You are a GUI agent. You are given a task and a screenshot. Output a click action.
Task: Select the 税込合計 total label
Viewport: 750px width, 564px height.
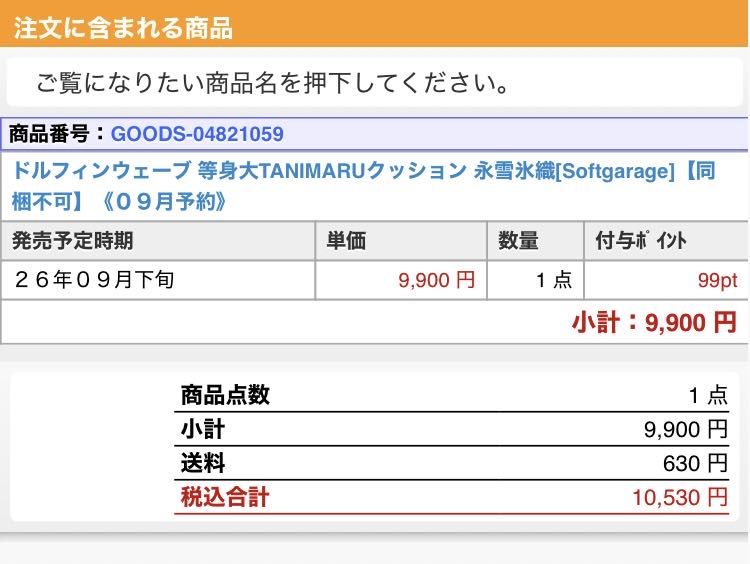pos(225,497)
